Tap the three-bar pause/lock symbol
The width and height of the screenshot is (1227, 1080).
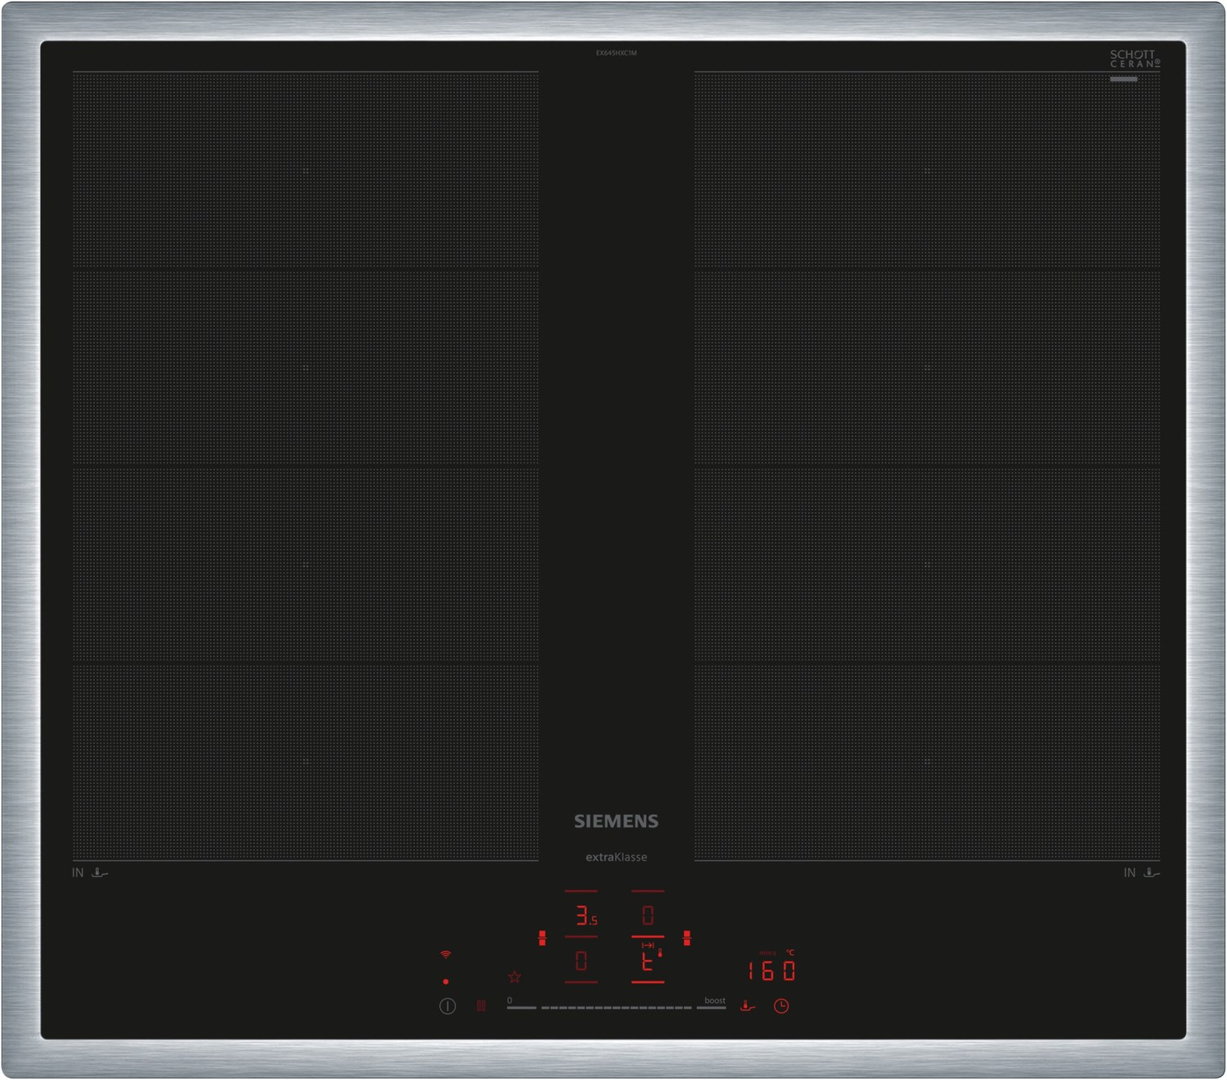[x=481, y=1006]
